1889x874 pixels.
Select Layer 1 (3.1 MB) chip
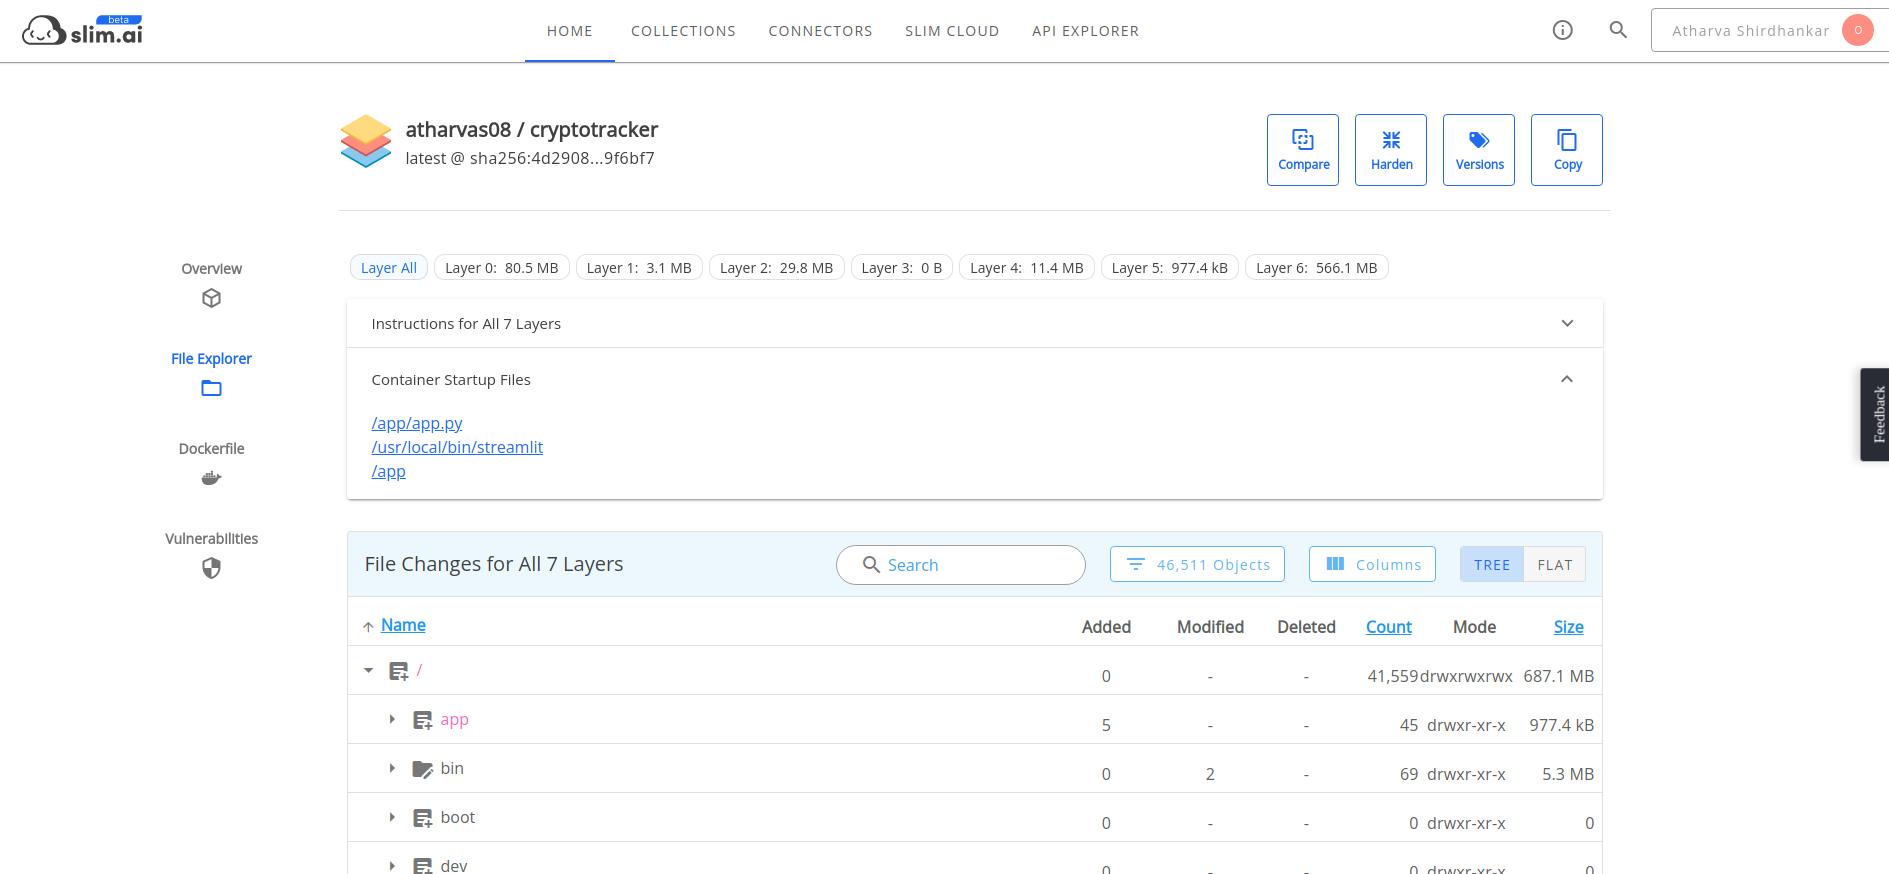click(x=639, y=268)
